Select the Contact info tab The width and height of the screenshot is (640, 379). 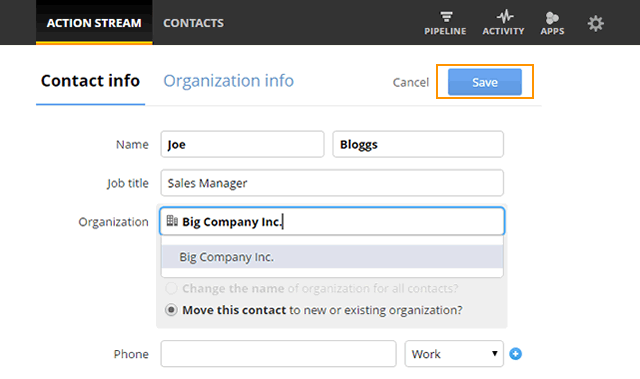[90, 81]
